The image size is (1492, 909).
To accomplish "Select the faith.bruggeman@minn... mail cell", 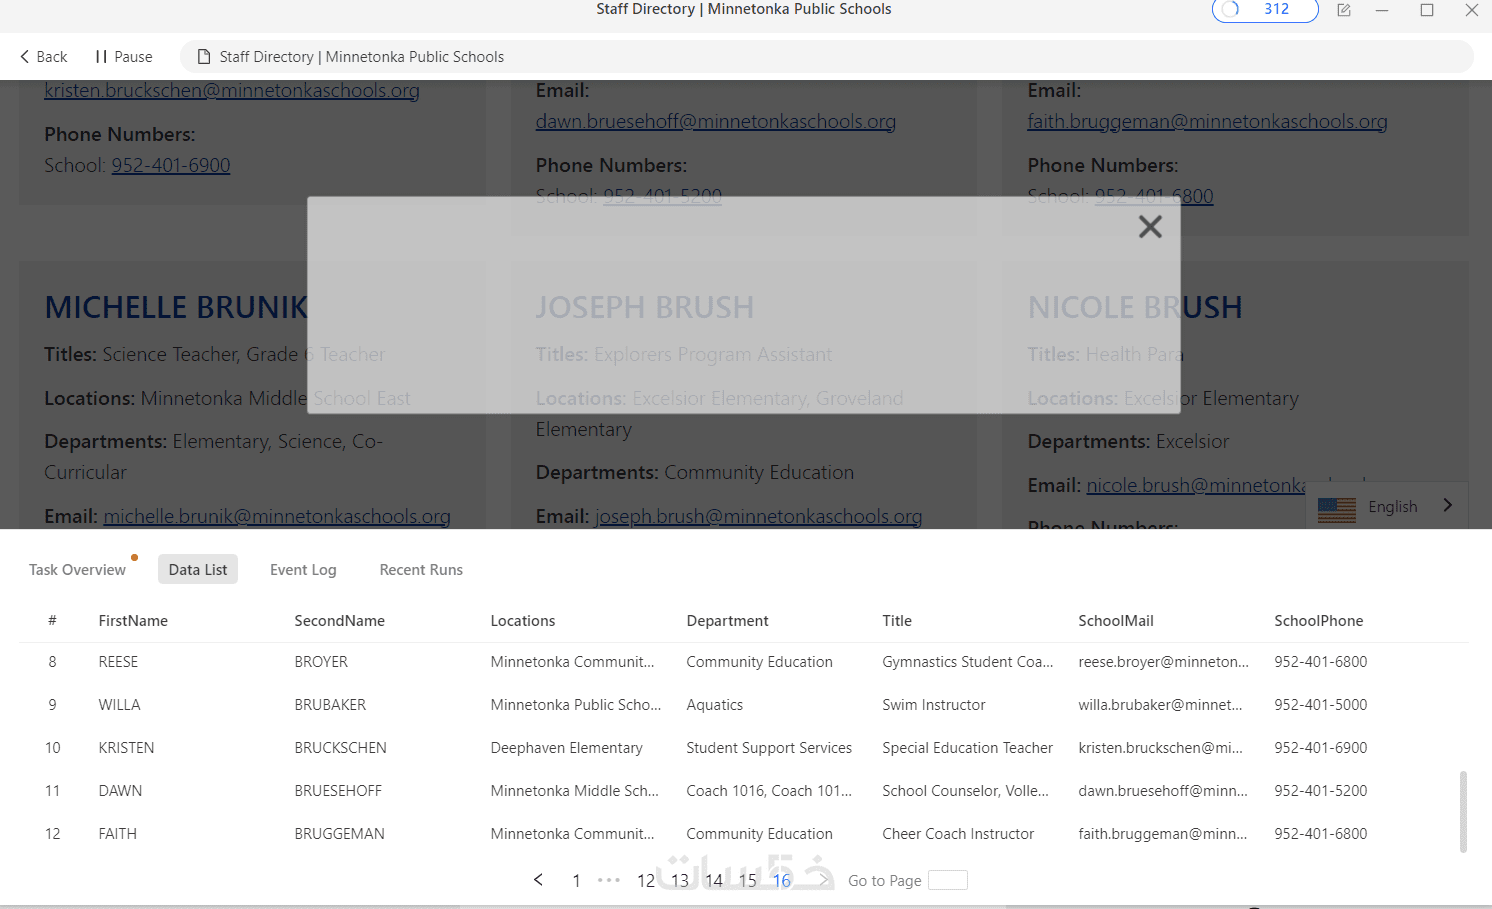I will tap(1163, 834).
